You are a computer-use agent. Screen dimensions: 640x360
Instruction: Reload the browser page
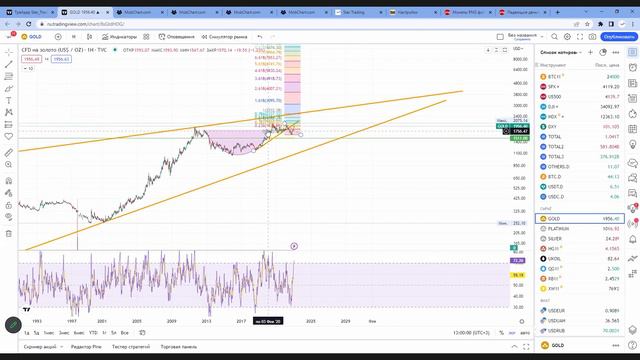(x=29, y=24)
